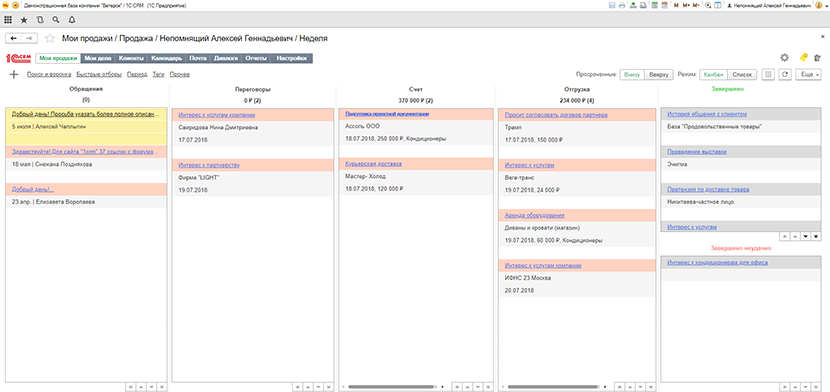Open Претензия по доставке товара link

point(708,189)
